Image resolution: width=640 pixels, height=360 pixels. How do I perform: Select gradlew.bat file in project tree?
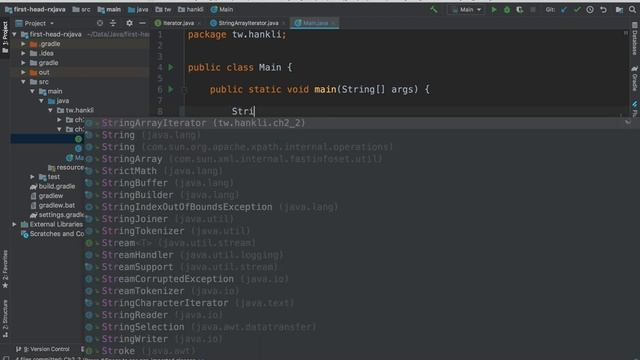tap(52, 205)
